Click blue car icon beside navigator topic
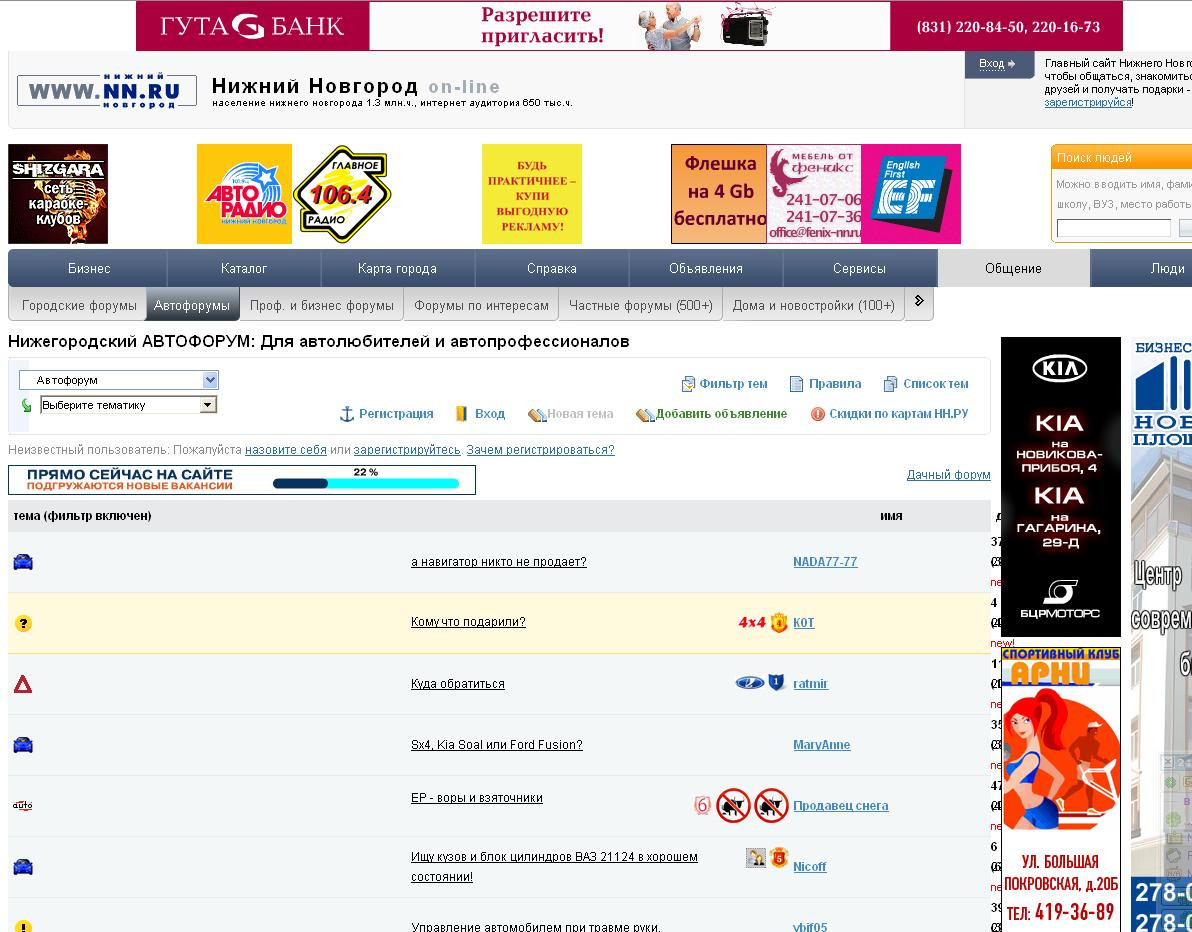The height and width of the screenshot is (932, 1192). [x=23, y=562]
